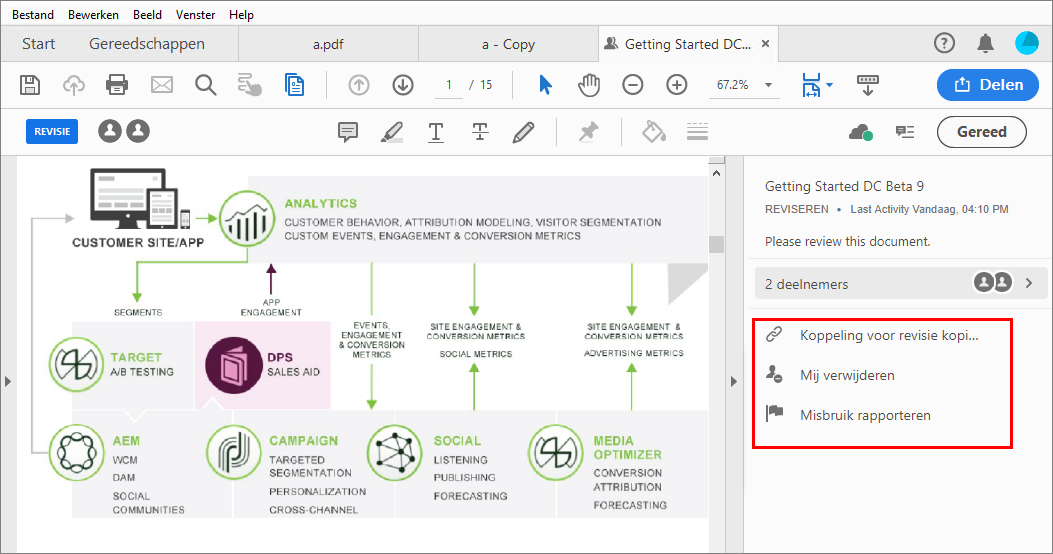Click the fill and sign hand icon
This screenshot has width=1053, height=554.
tap(249, 85)
